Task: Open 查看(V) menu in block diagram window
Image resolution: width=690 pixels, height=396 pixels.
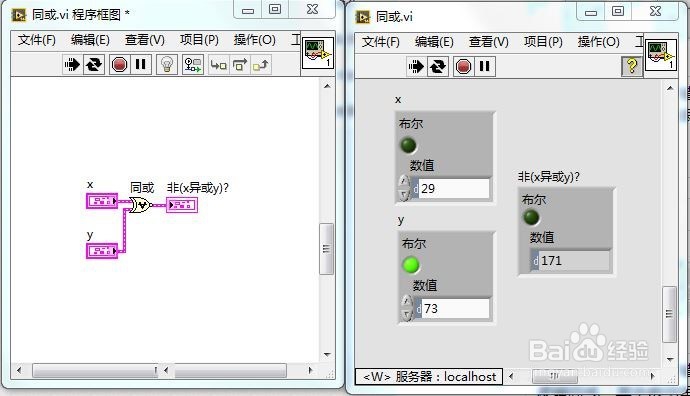Action: pos(145,40)
